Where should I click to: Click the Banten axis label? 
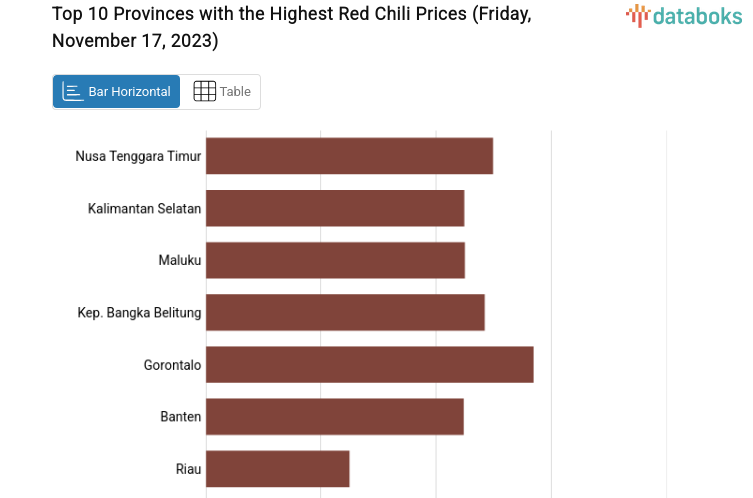(x=181, y=416)
